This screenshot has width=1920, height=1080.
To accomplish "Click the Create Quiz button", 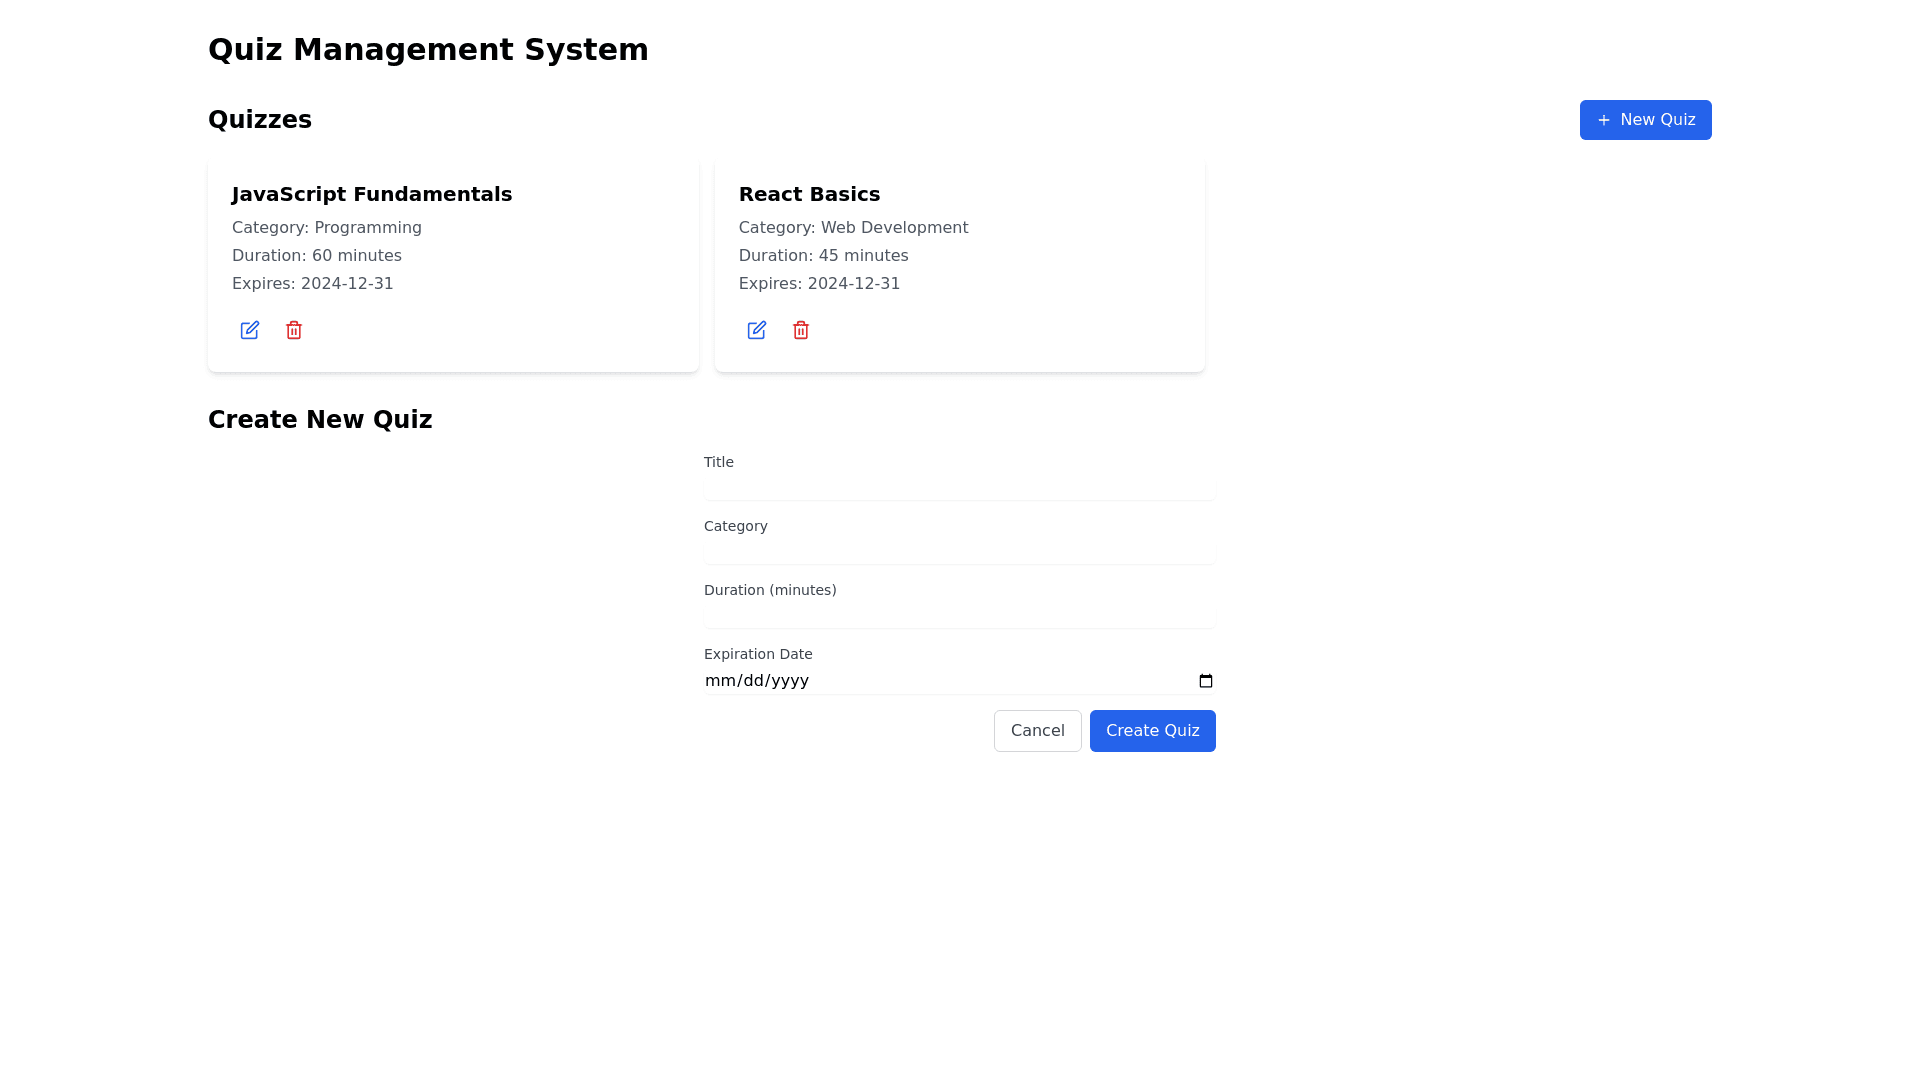I will pyautogui.click(x=1152, y=731).
